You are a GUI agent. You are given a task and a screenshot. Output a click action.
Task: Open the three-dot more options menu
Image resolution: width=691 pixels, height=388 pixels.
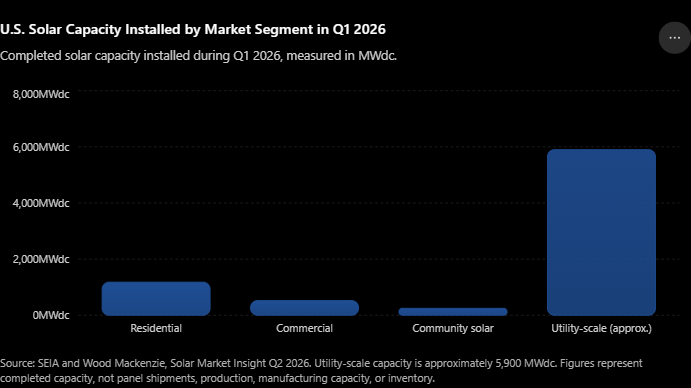coord(674,38)
